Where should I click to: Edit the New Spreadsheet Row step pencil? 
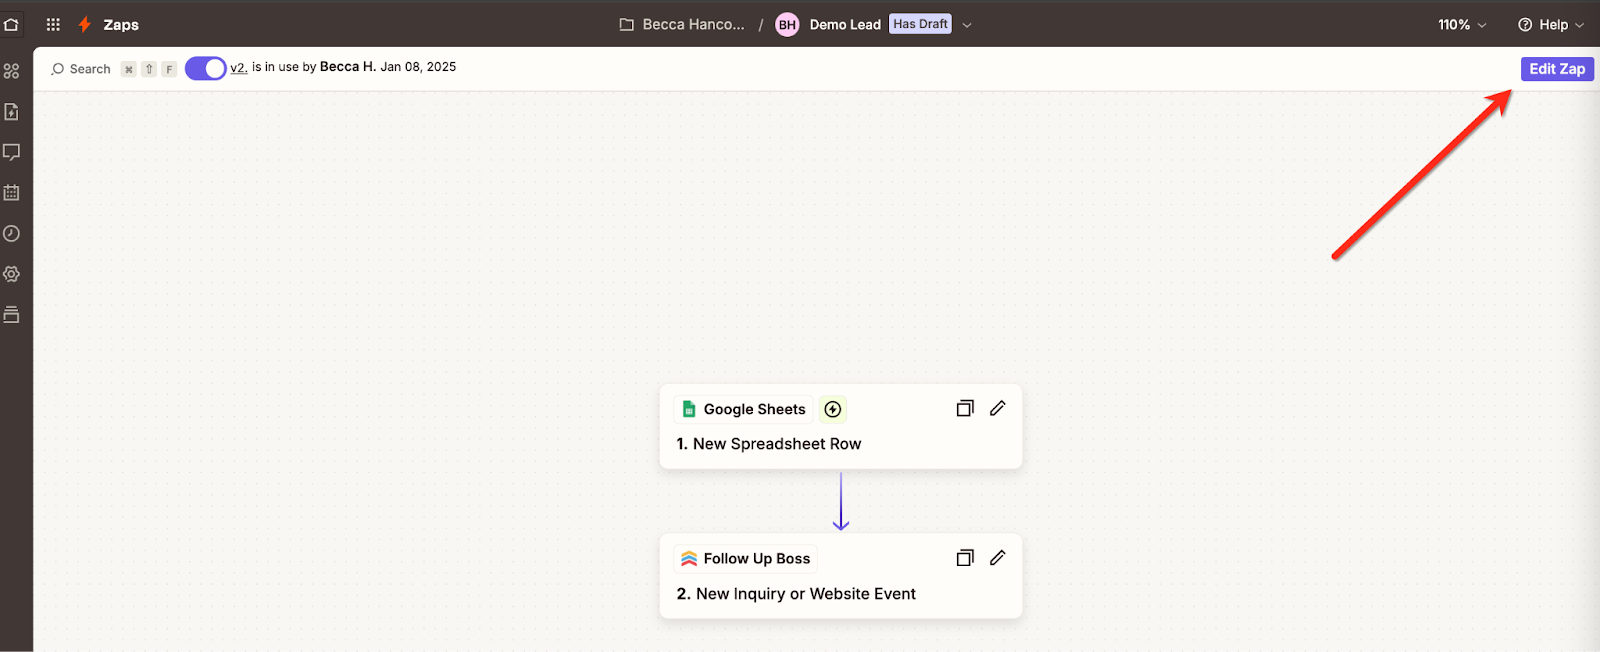pos(997,408)
